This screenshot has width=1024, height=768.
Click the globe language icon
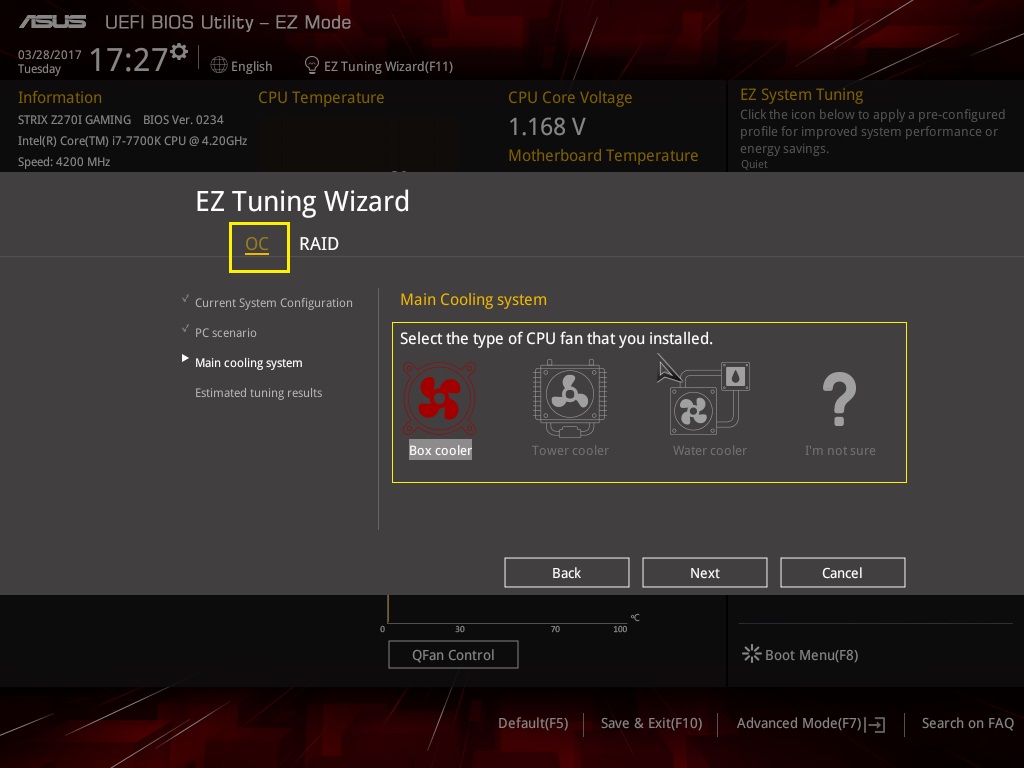pos(219,65)
